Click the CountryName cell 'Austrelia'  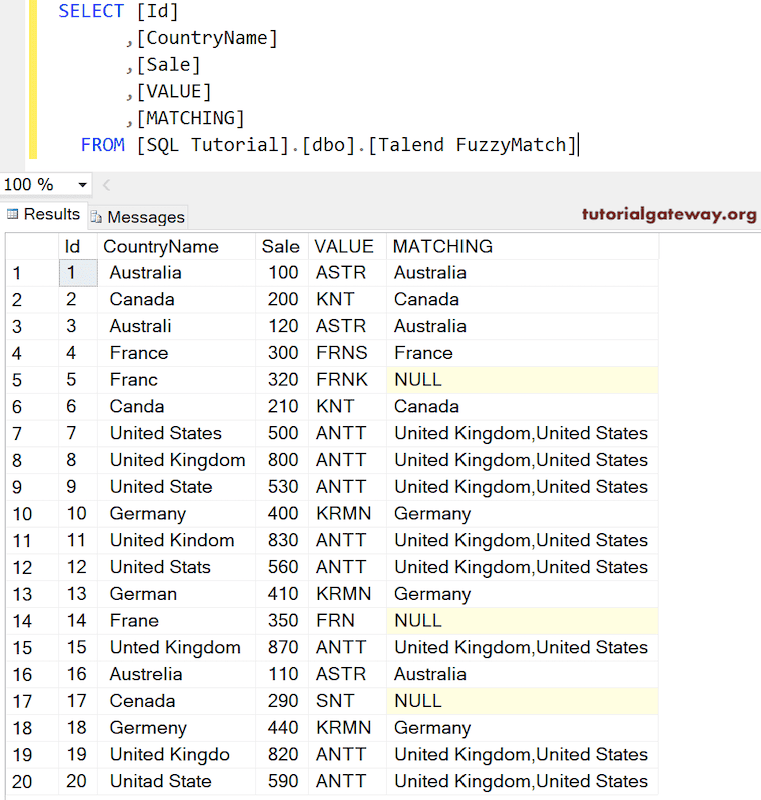176,674
